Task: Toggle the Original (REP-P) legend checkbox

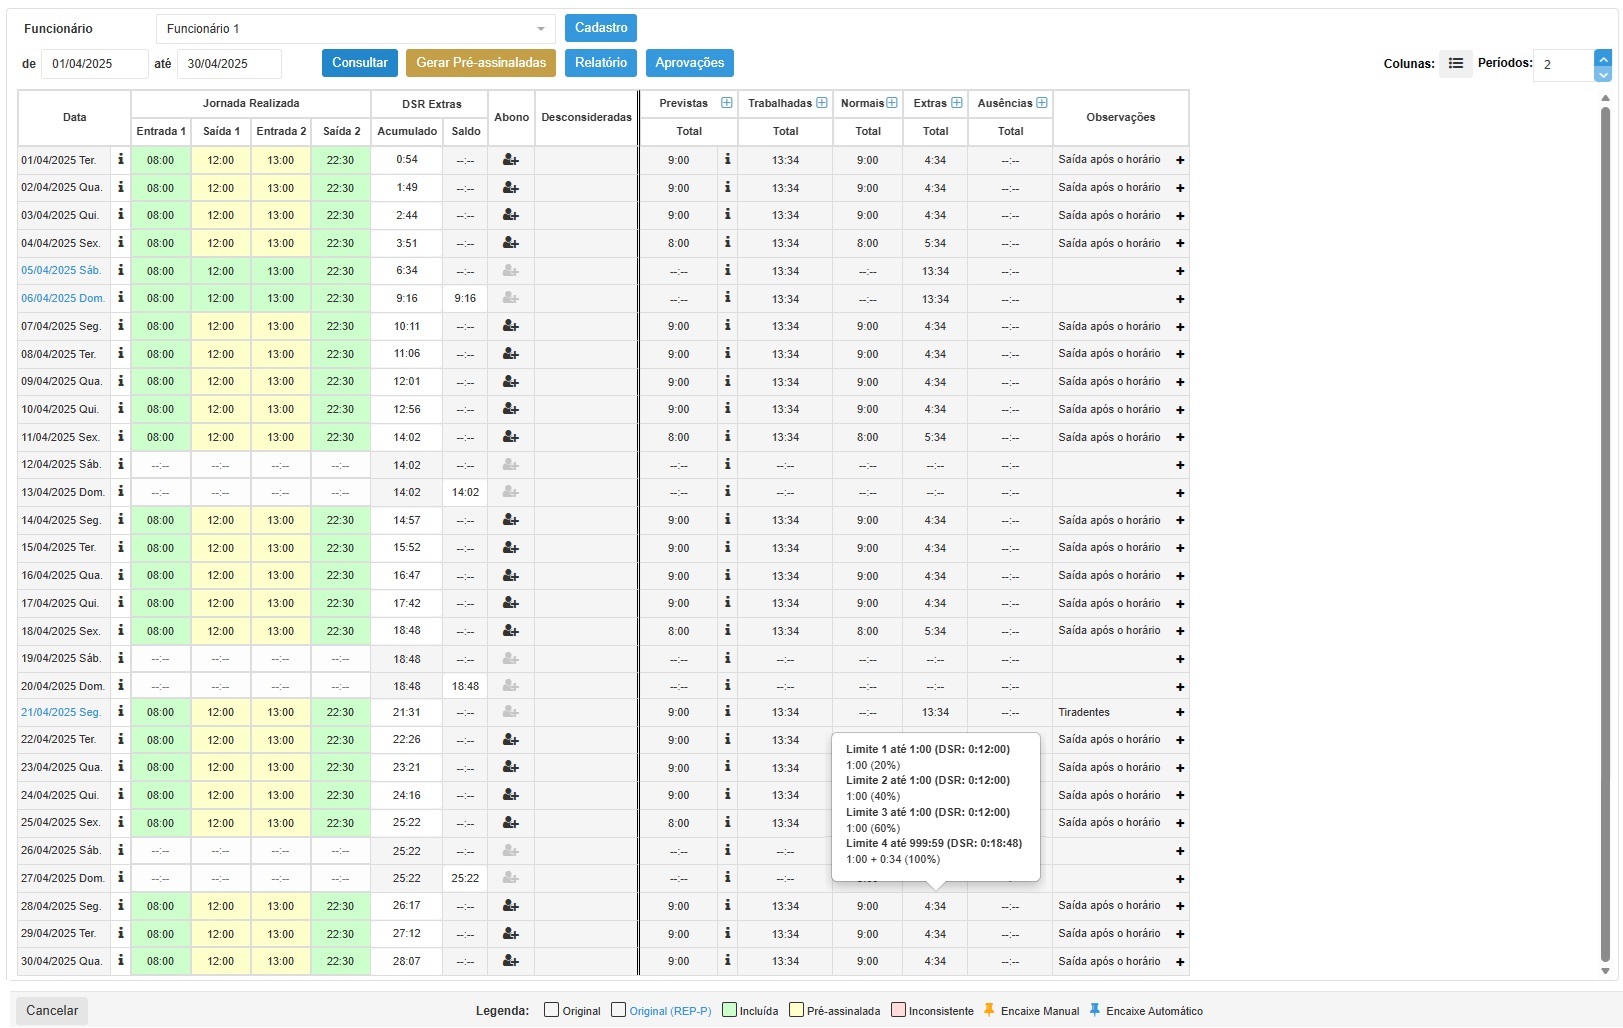Action: coord(618,1010)
